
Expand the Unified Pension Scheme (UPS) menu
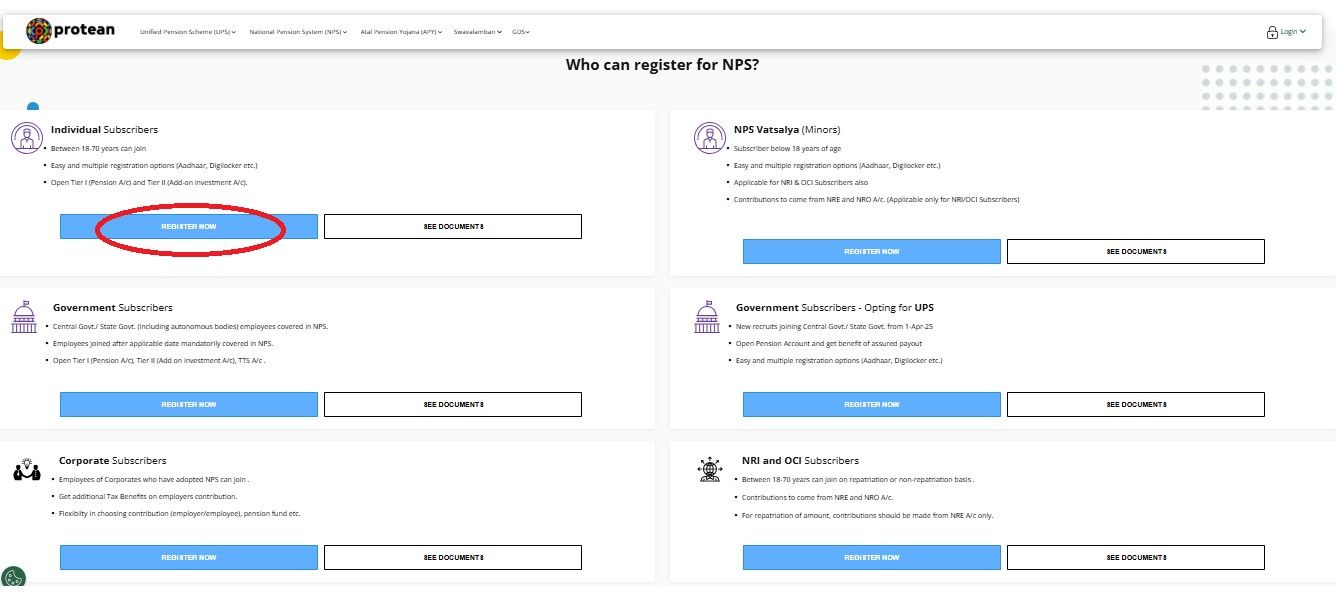[188, 32]
